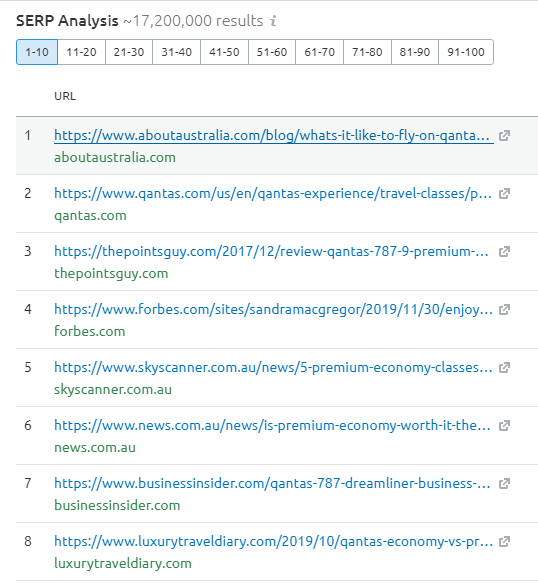The image size is (538, 585).
Task: Click the SERP Analysis heading
Action: coord(67,21)
